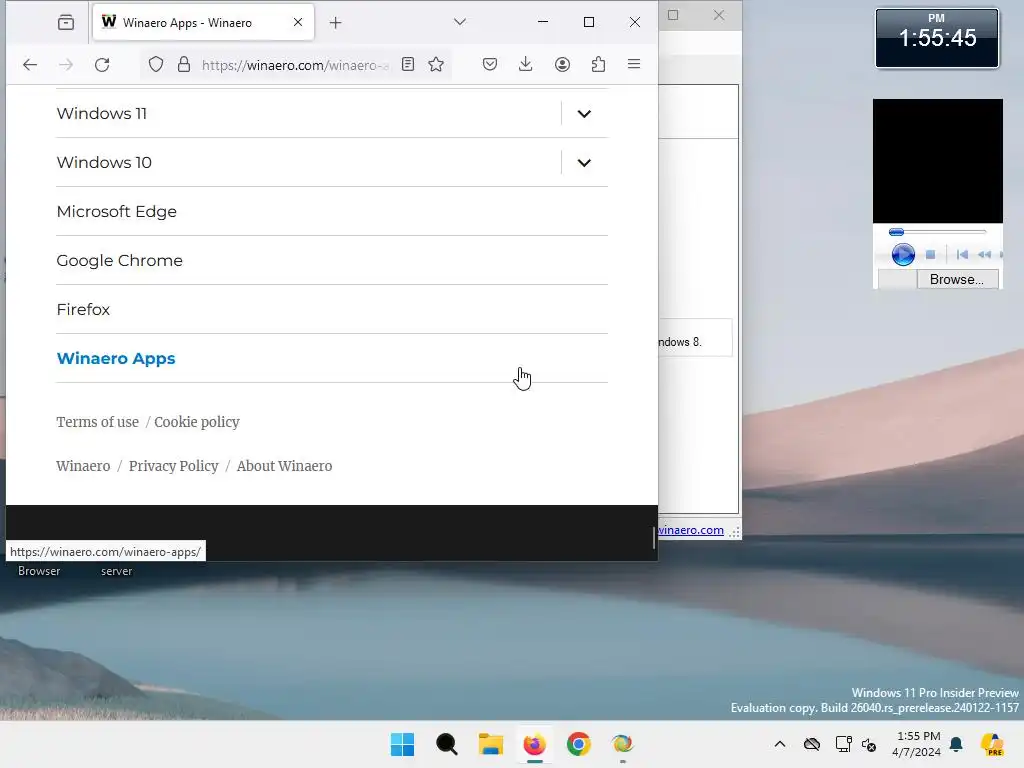Open the taskbar clock 1:55 PM

(x=918, y=744)
